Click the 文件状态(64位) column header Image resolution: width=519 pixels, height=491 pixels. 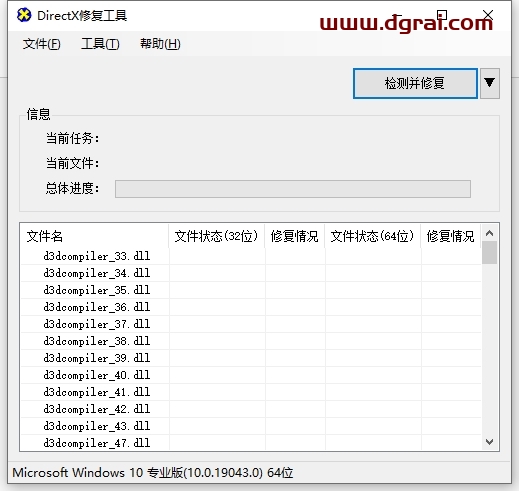(x=373, y=236)
